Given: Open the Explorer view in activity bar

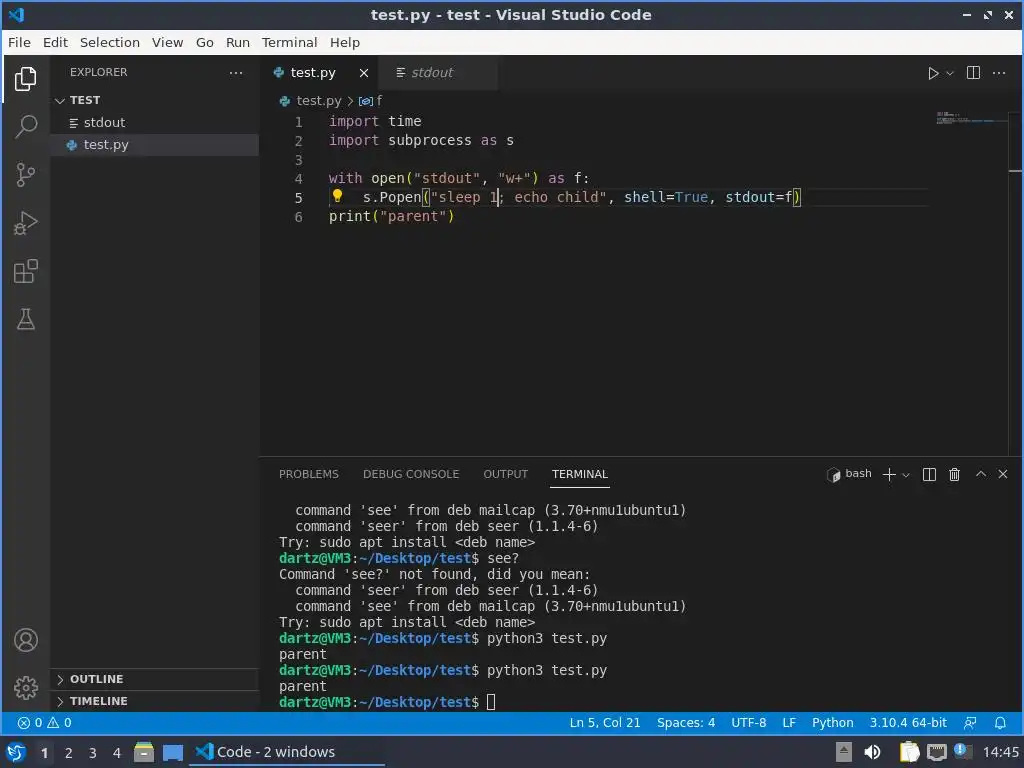Looking at the screenshot, I should pos(25,79).
